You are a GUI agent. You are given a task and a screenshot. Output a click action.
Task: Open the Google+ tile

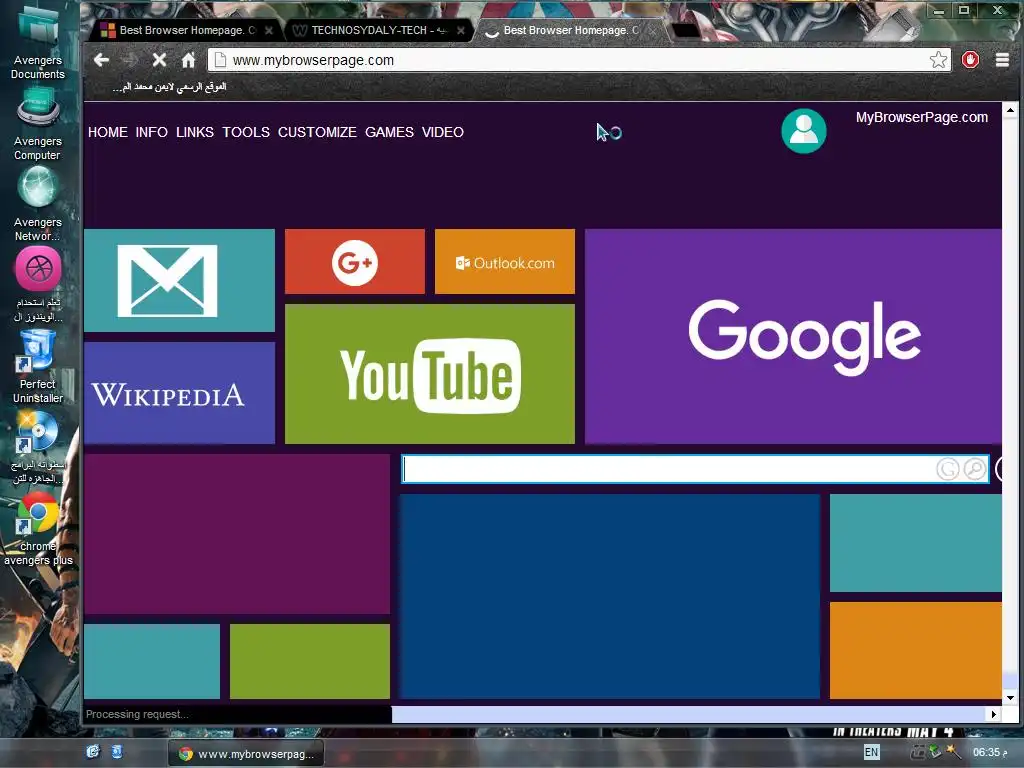pos(355,261)
